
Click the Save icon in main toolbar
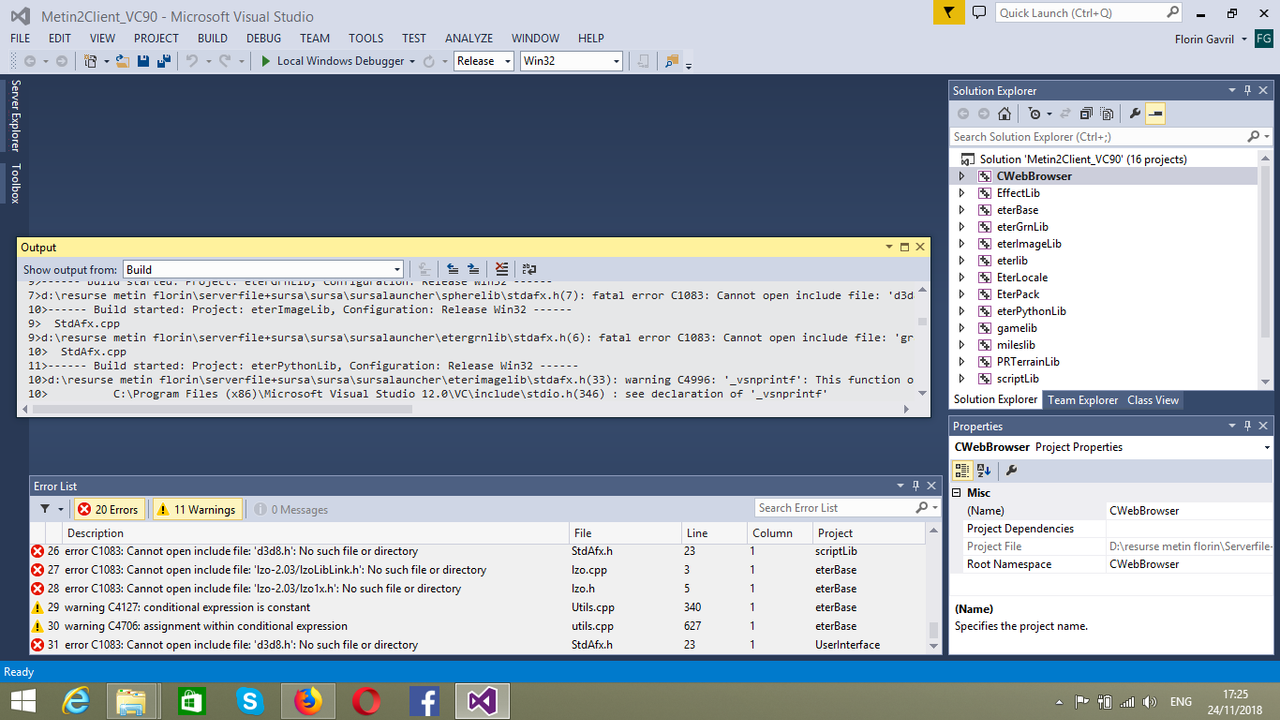point(142,61)
